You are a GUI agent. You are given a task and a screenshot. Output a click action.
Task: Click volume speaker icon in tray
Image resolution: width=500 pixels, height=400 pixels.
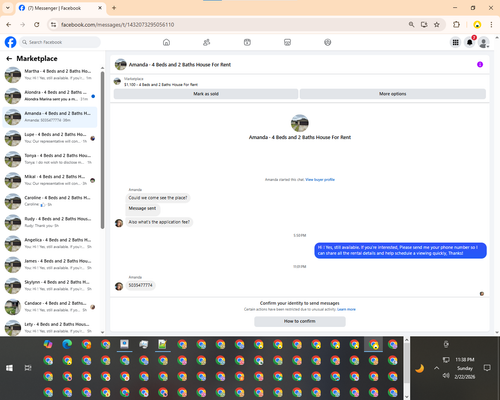tap(446, 376)
